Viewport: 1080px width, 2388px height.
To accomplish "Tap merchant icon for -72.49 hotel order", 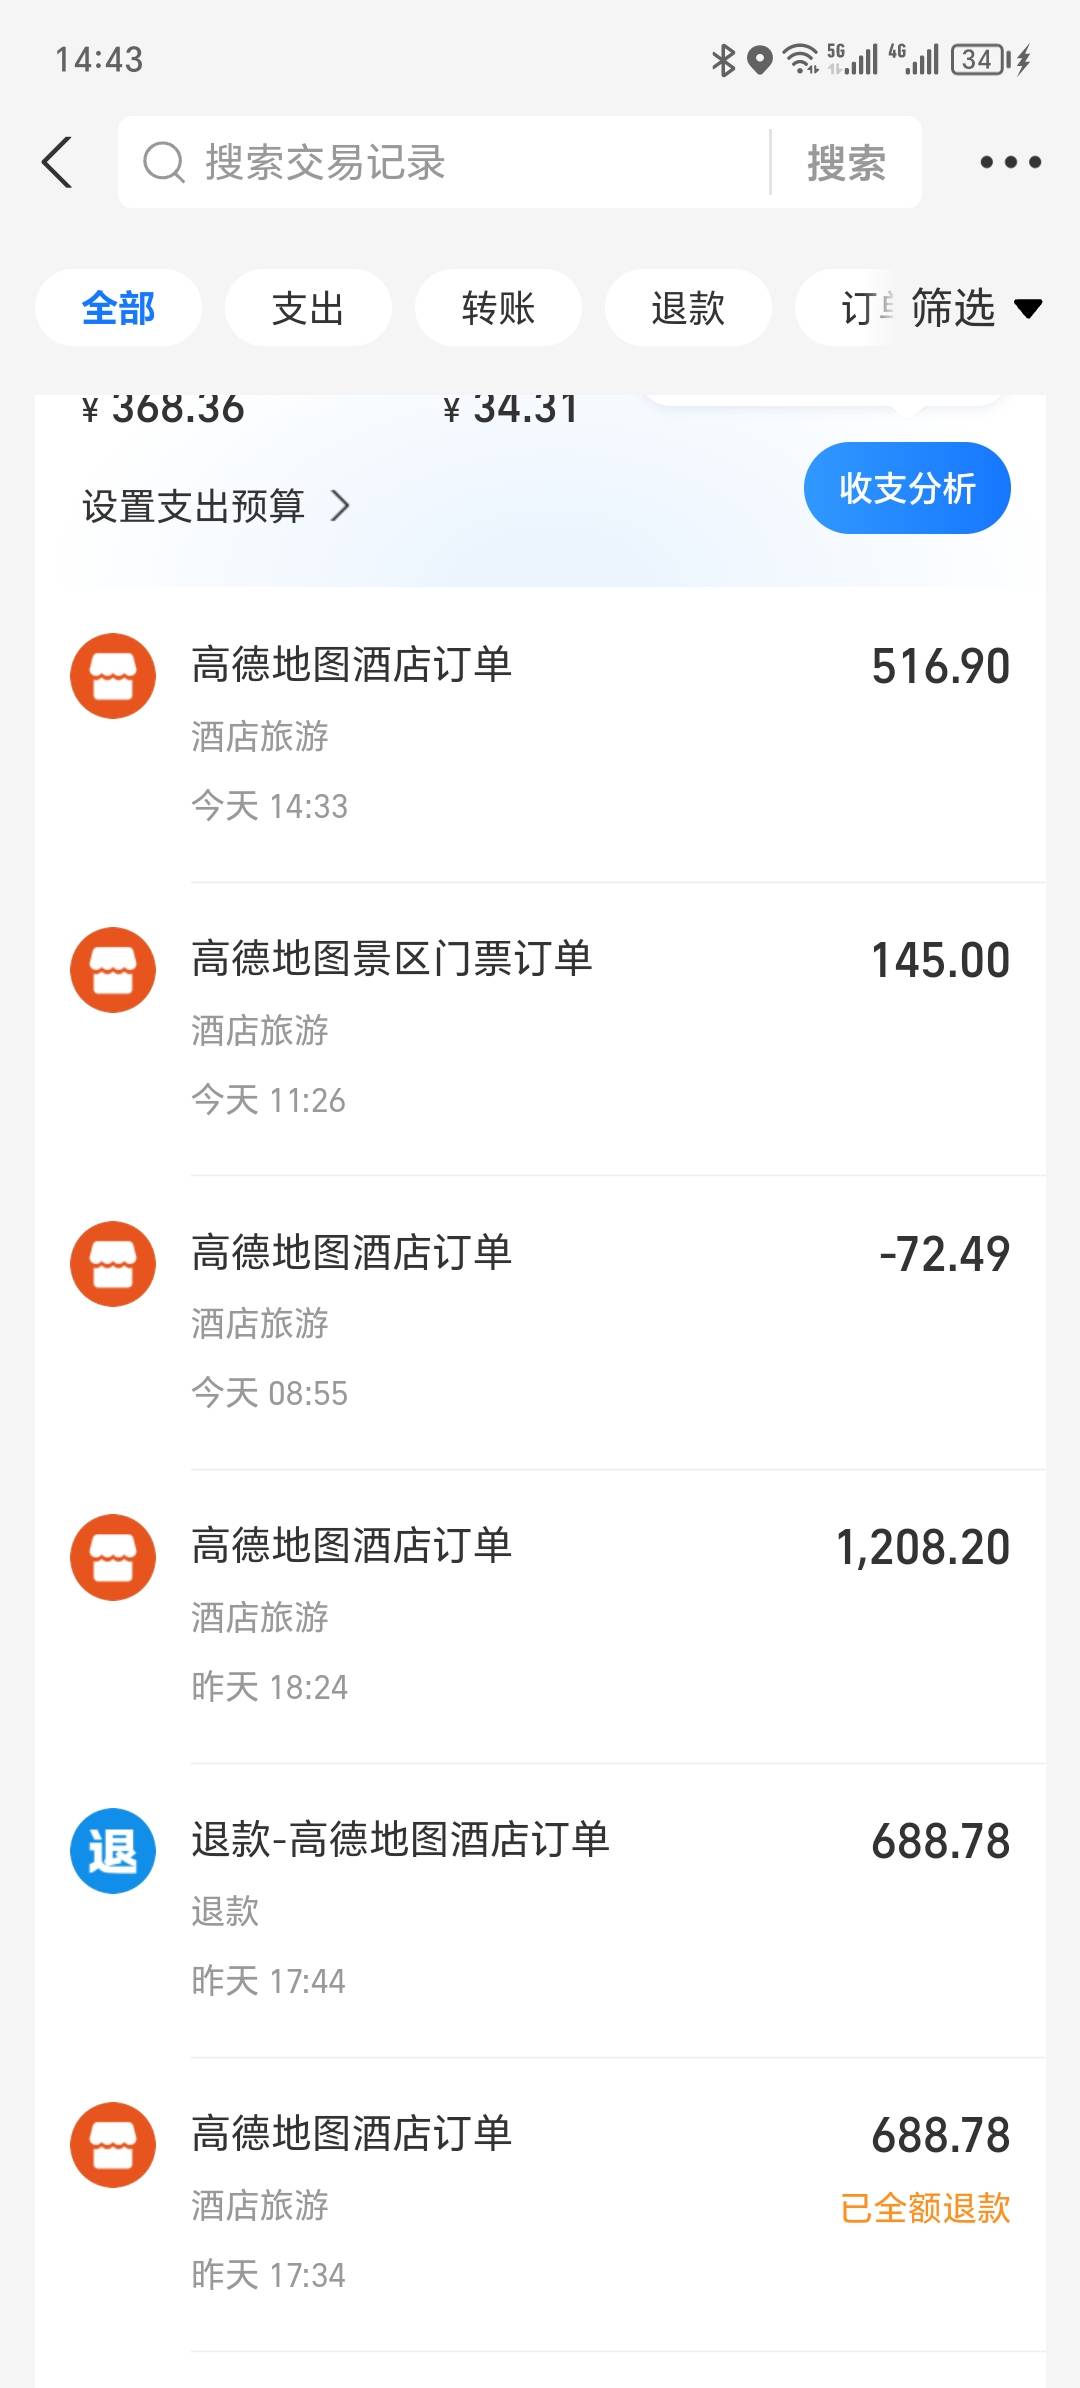I will pos(113,1264).
